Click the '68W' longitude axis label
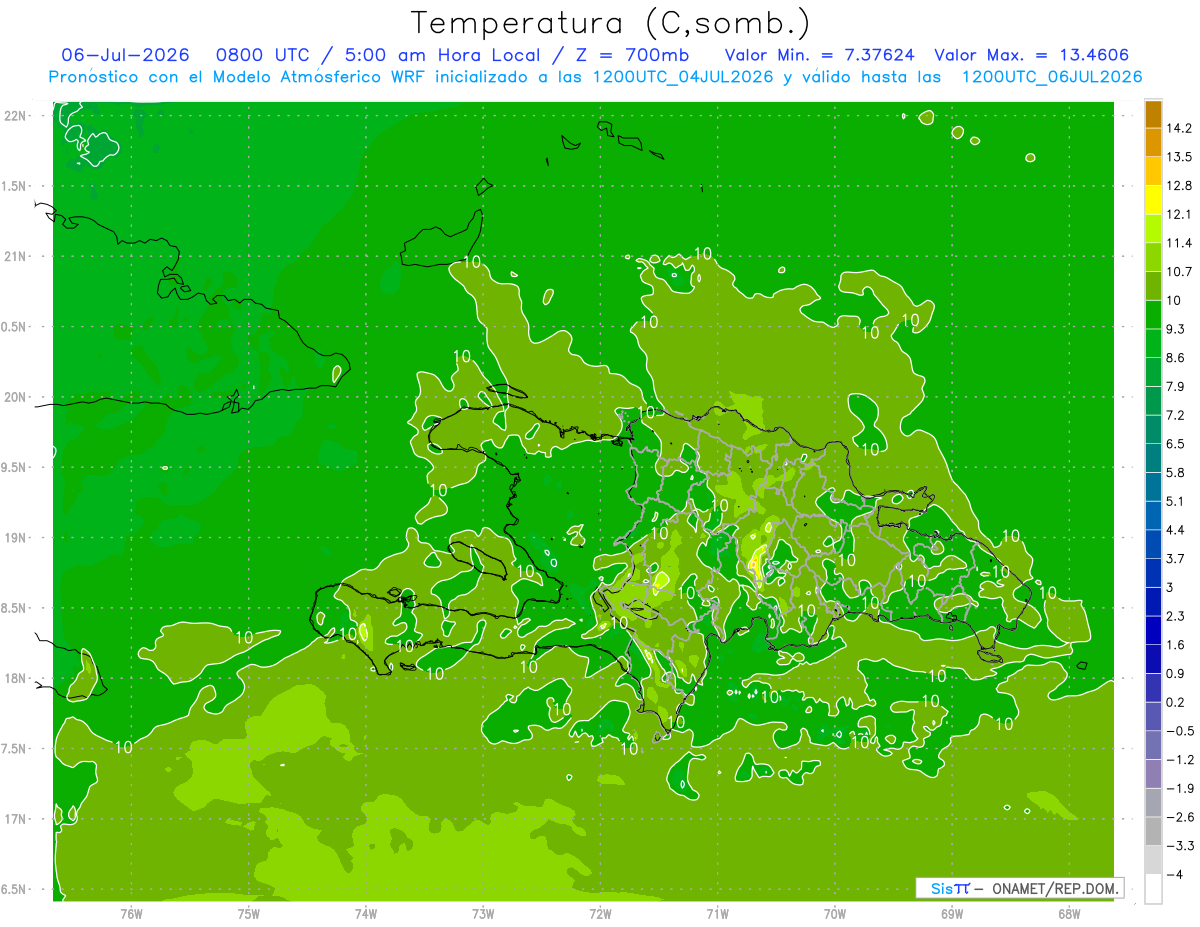The image size is (1200, 927). (x=1069, y=913)
